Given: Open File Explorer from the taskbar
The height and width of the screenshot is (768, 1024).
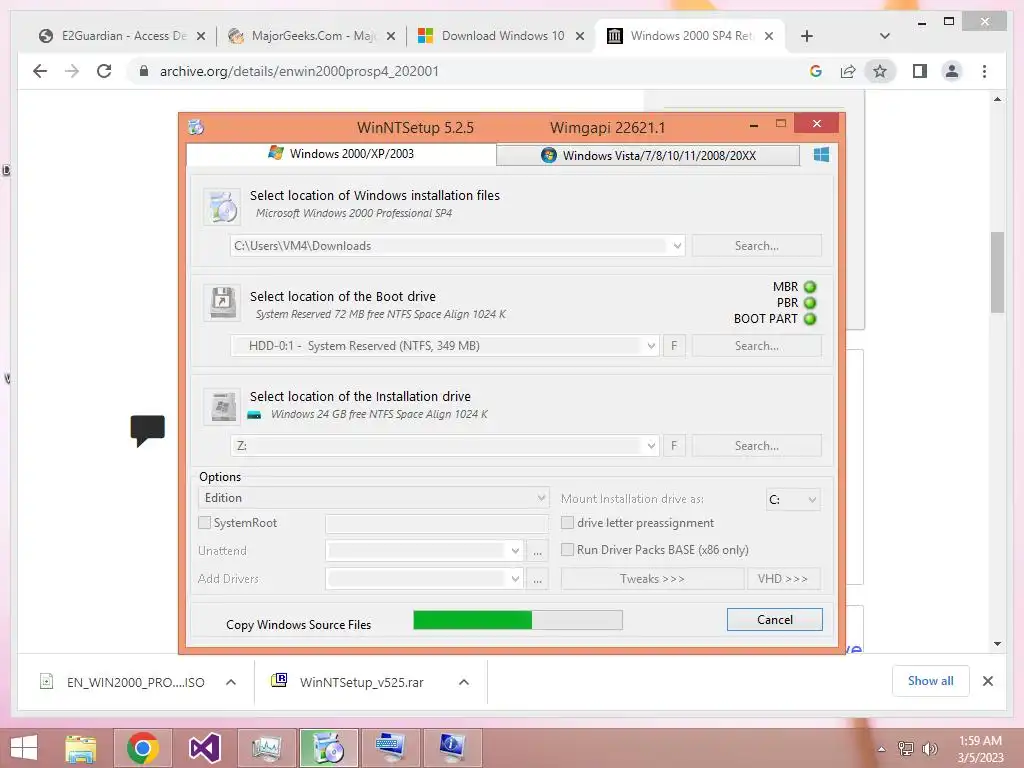Looking at the screenshot, I should [80, 748].
